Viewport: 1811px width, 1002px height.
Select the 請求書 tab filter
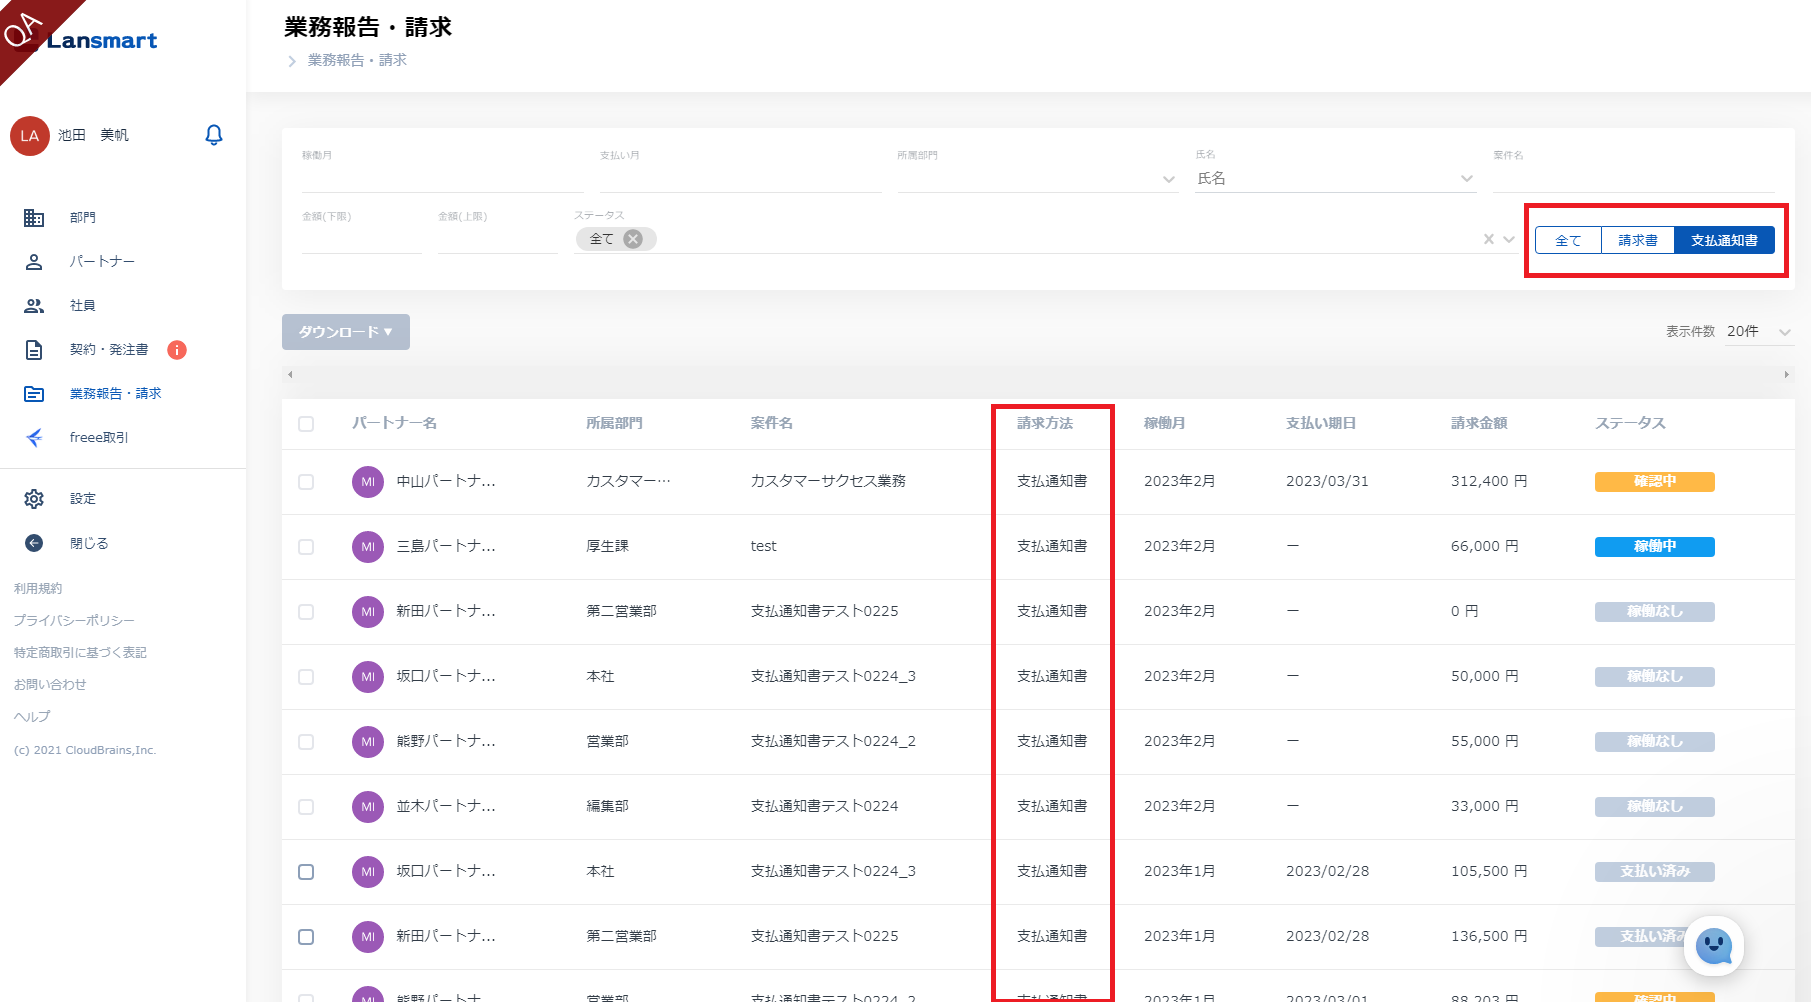[1637, 241]
